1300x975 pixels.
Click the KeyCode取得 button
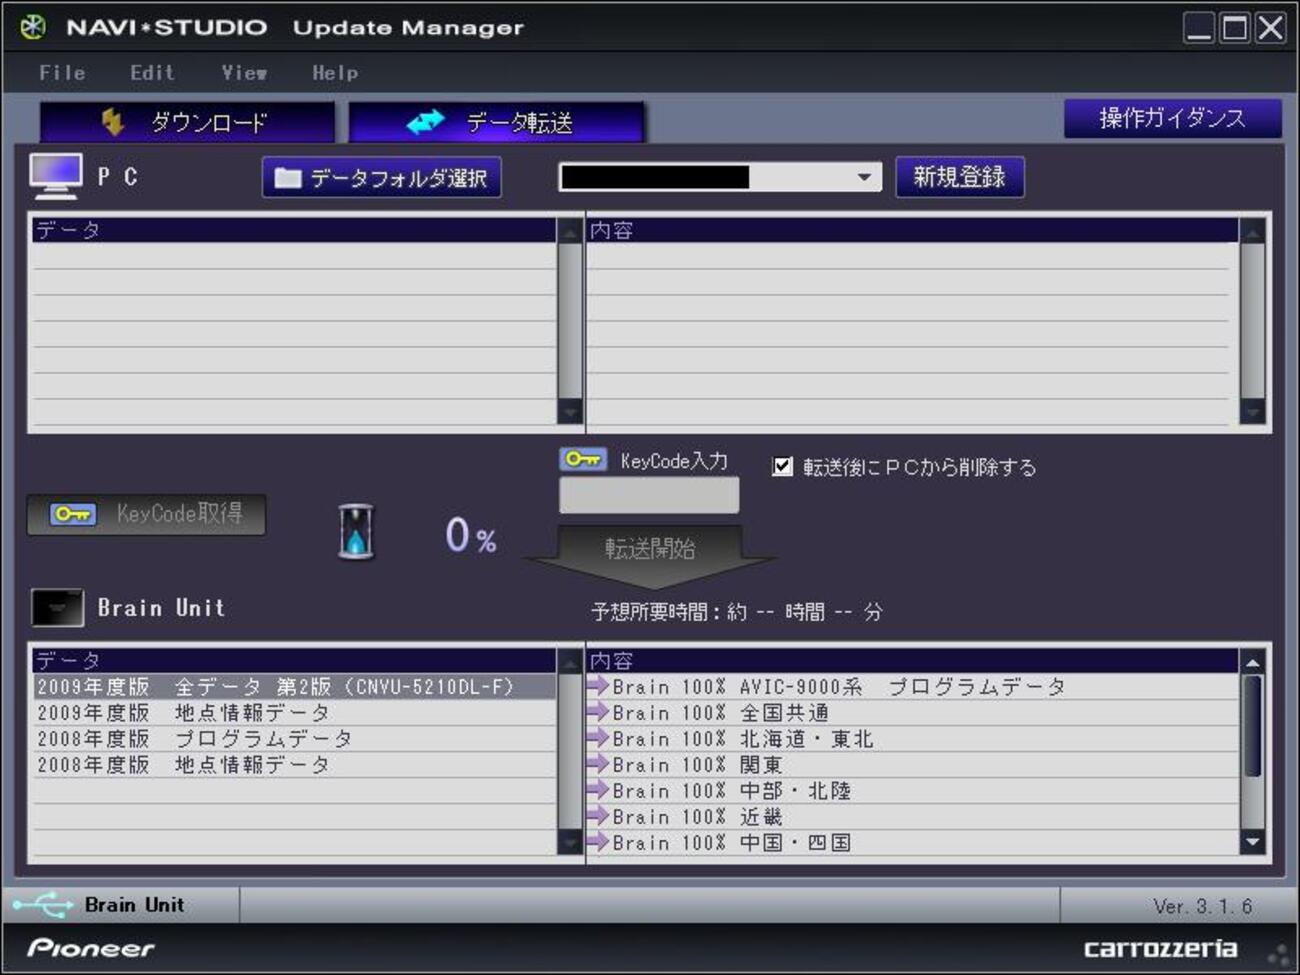click(x=147, y=514)
